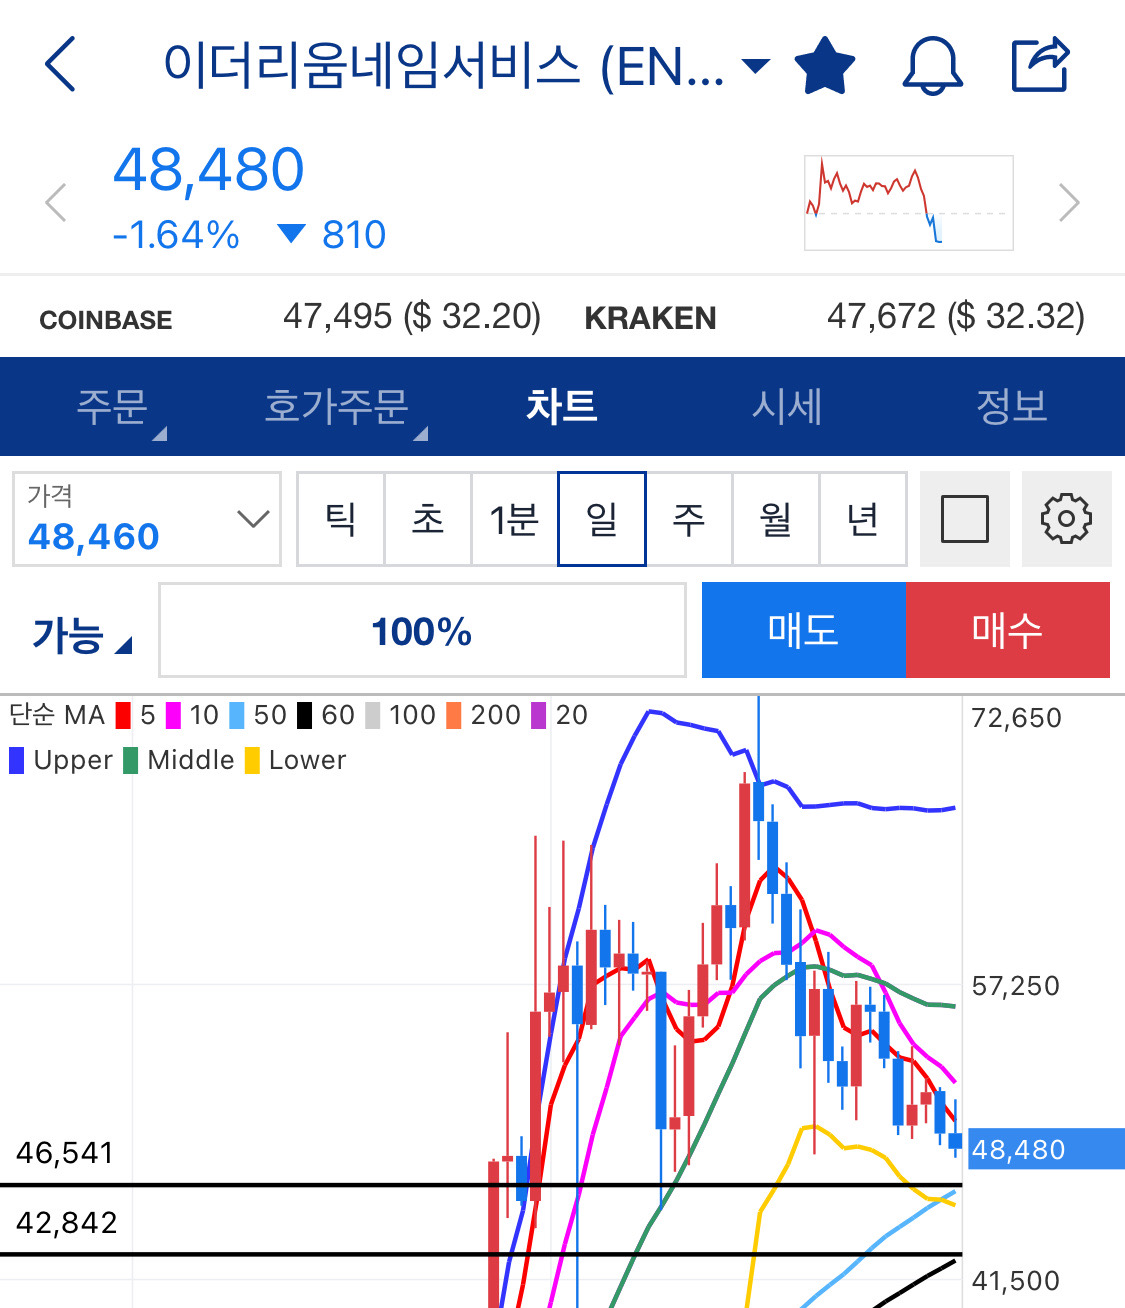
Task: Tap the 810 price change value
Action: (354, 235)
